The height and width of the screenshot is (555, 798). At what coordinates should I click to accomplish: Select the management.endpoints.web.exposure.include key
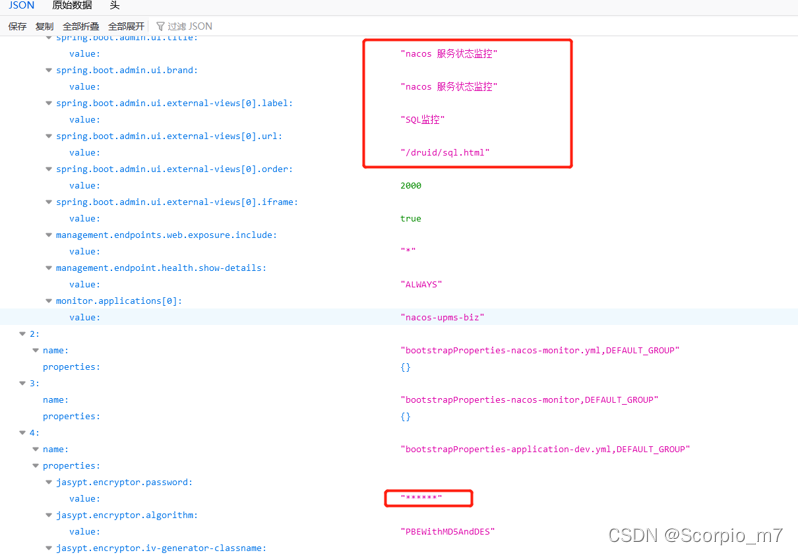166,235
